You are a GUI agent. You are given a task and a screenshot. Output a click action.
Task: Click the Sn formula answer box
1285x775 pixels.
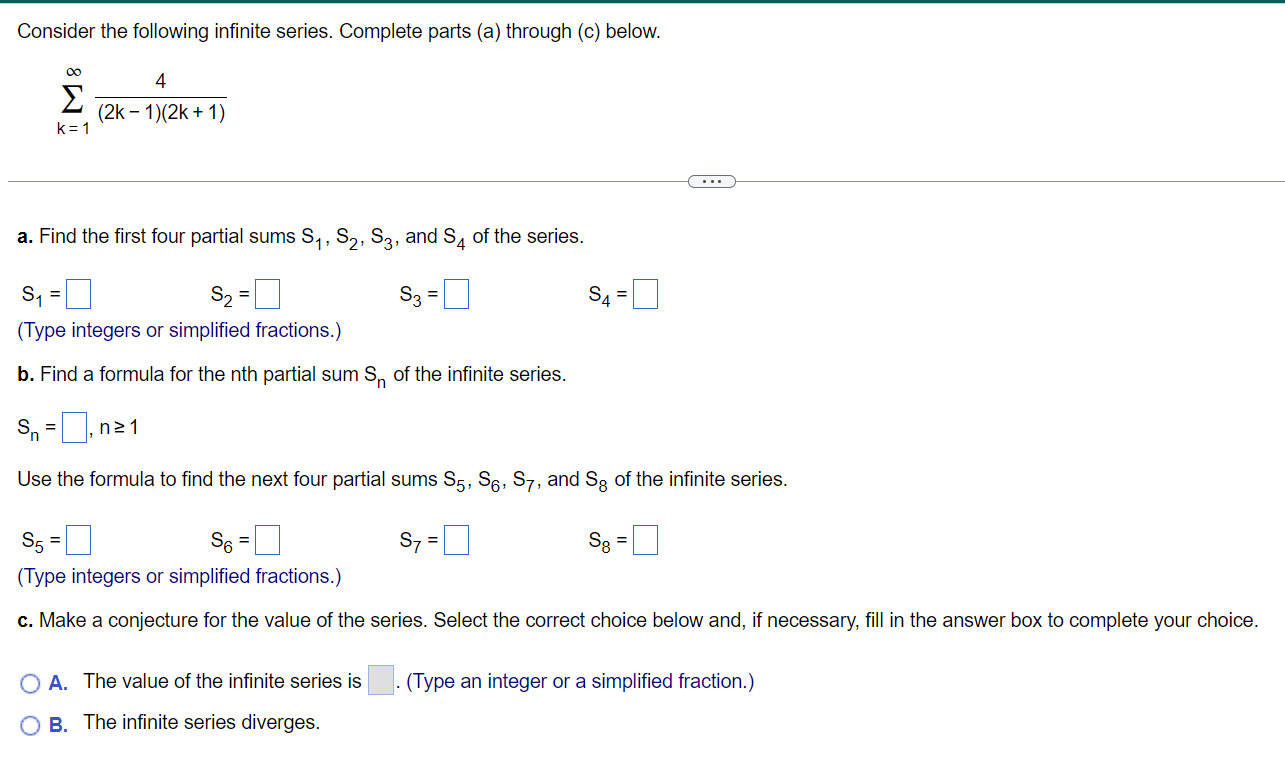[72, 426]
